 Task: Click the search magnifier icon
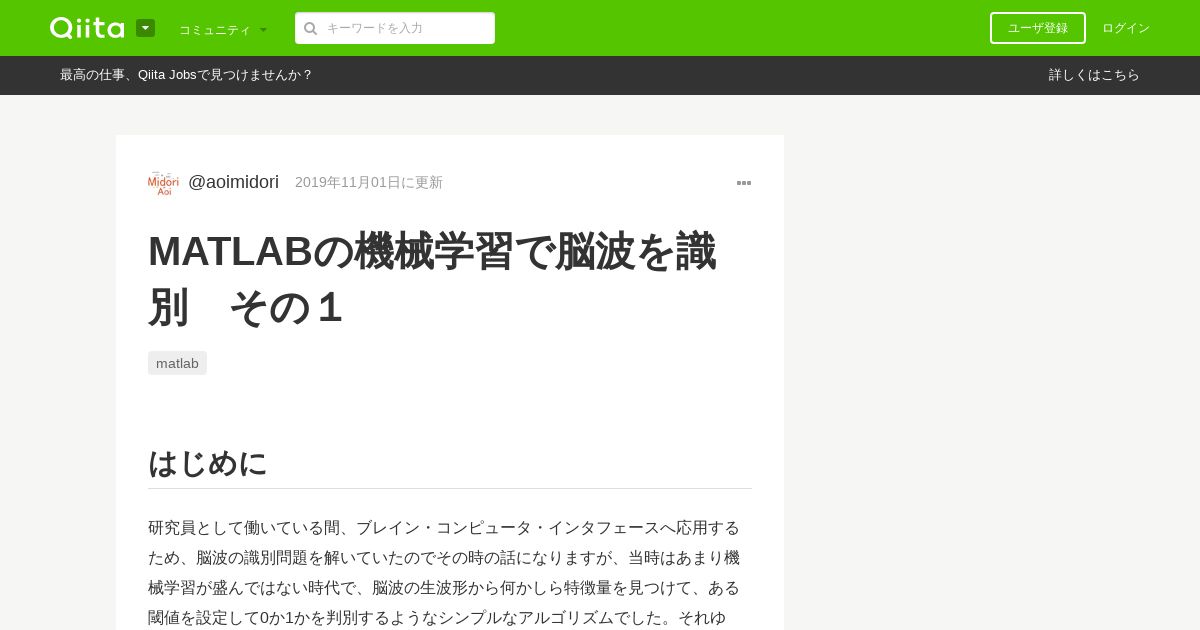[311, 28]
